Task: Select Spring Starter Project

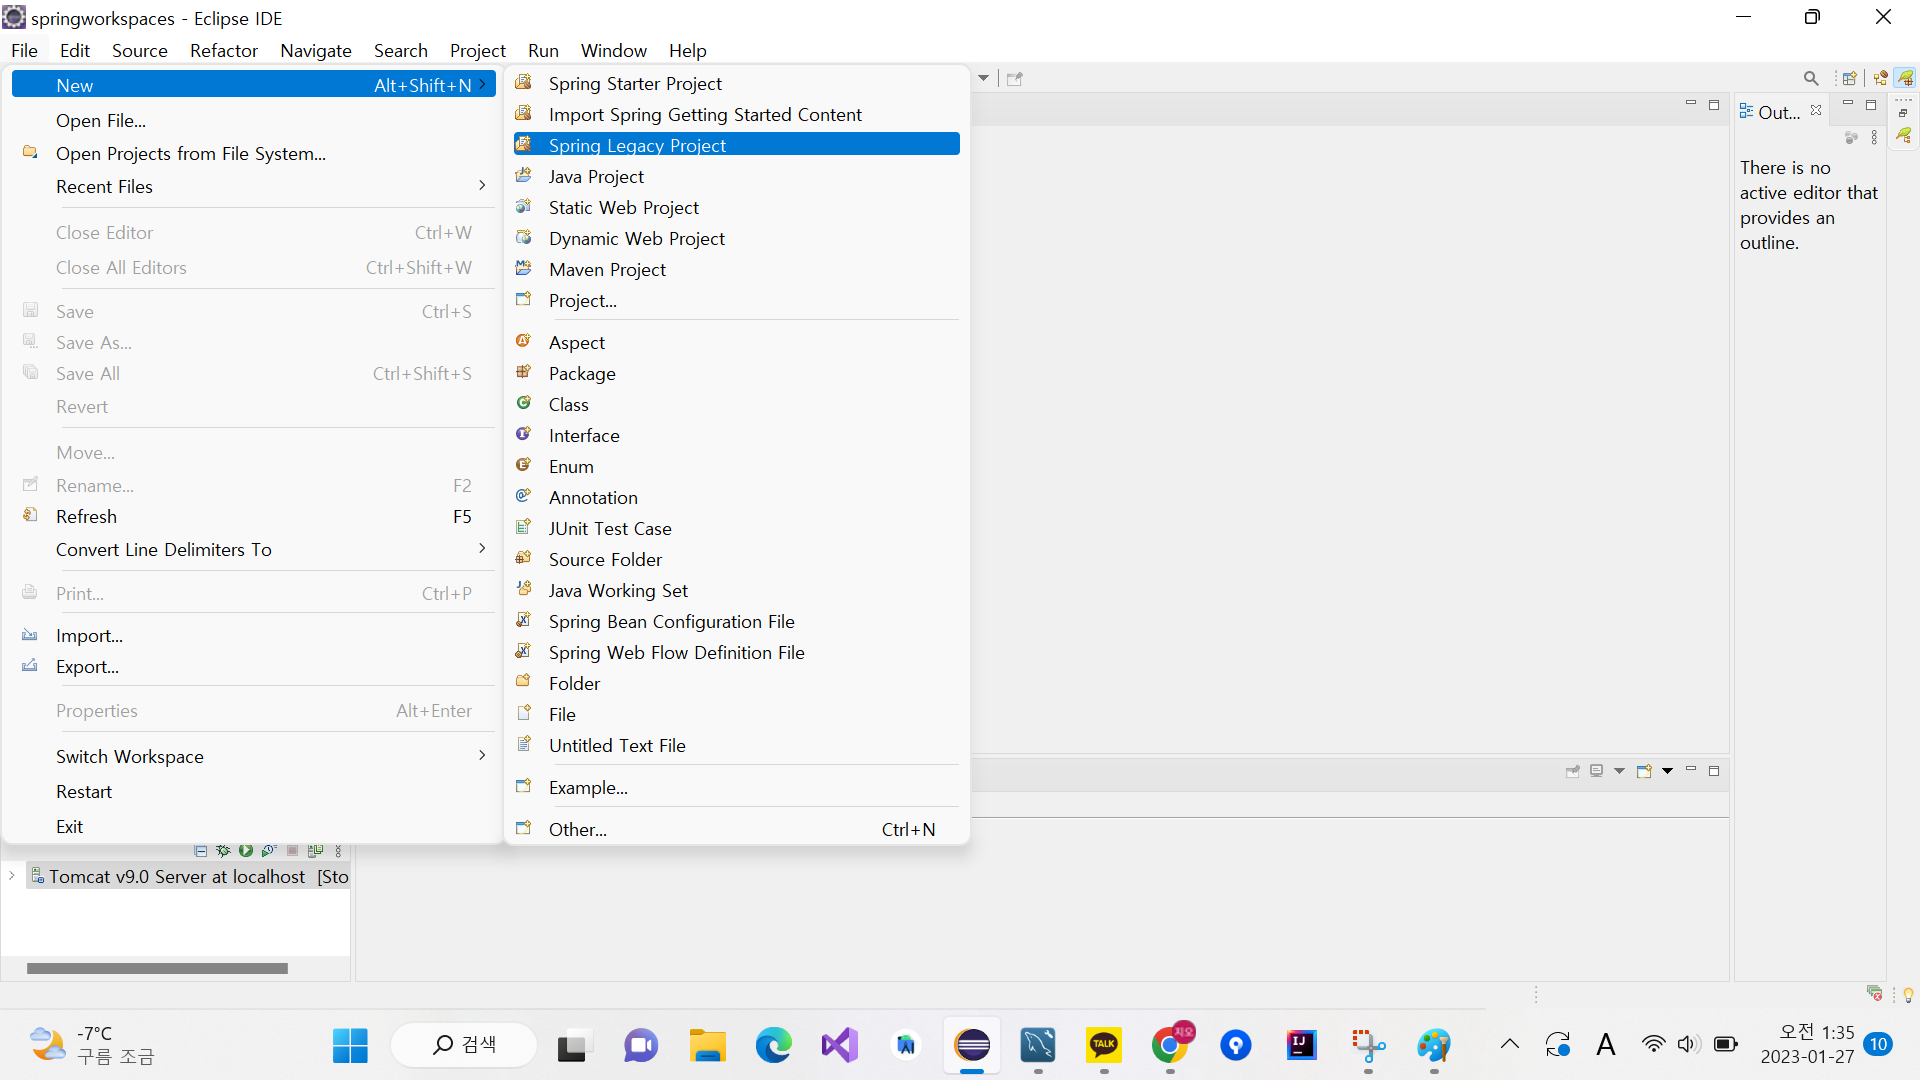Action: 736,83
